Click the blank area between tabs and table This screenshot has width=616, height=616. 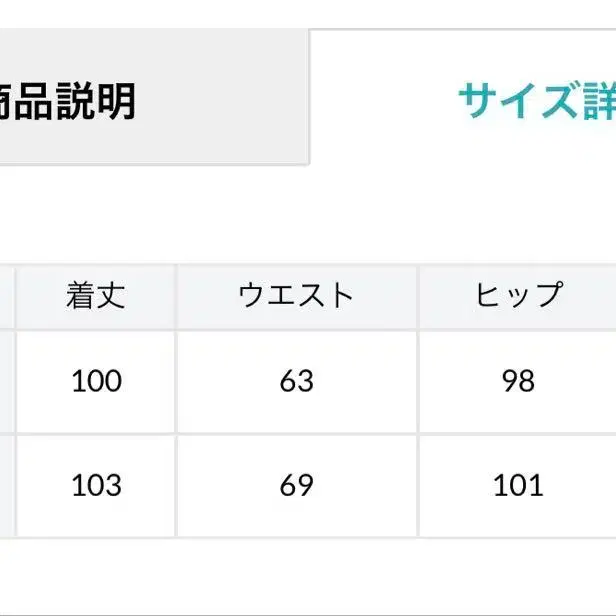tap(300, 215)
